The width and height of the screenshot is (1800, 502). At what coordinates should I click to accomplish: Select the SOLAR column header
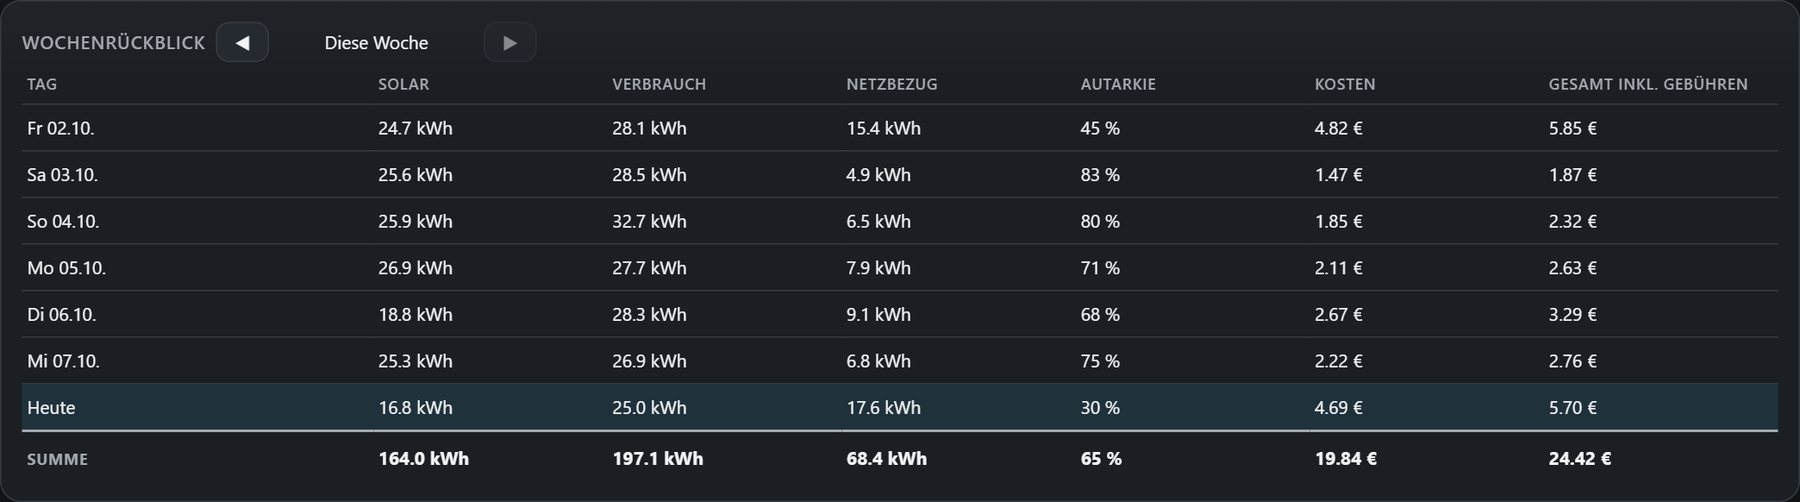[x=404, y=84]
